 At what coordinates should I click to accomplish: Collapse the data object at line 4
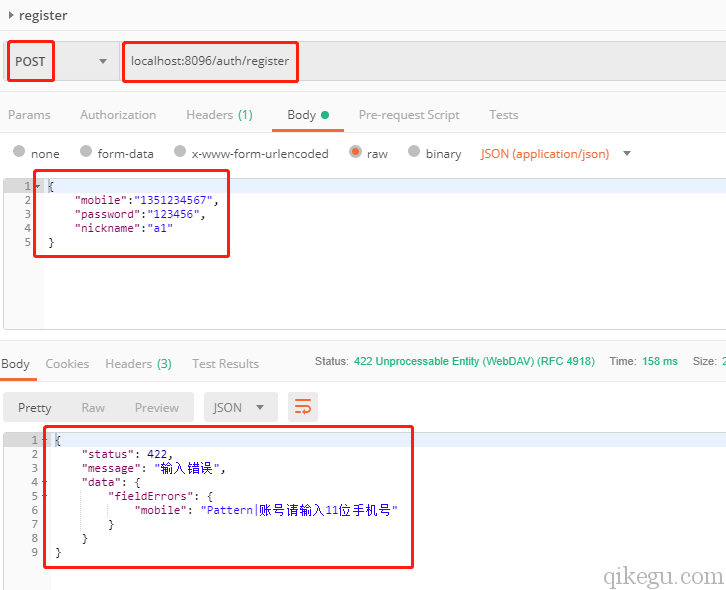tap(44, 482)
